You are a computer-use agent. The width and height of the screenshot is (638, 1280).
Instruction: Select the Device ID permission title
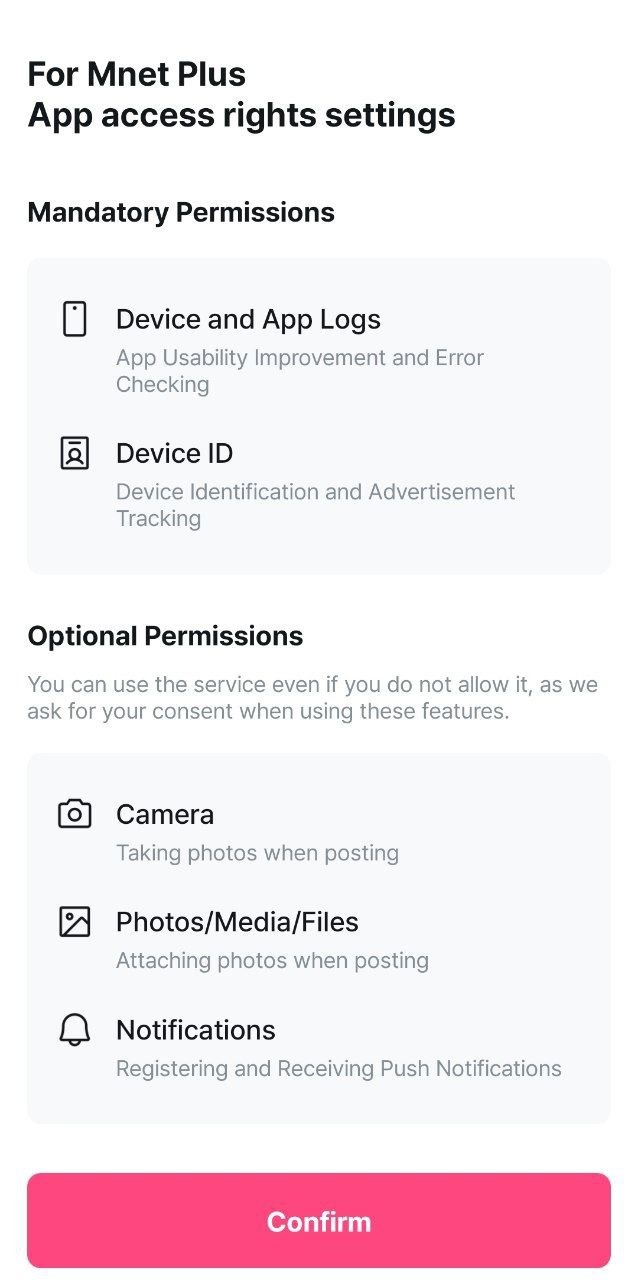pos(174,453)
